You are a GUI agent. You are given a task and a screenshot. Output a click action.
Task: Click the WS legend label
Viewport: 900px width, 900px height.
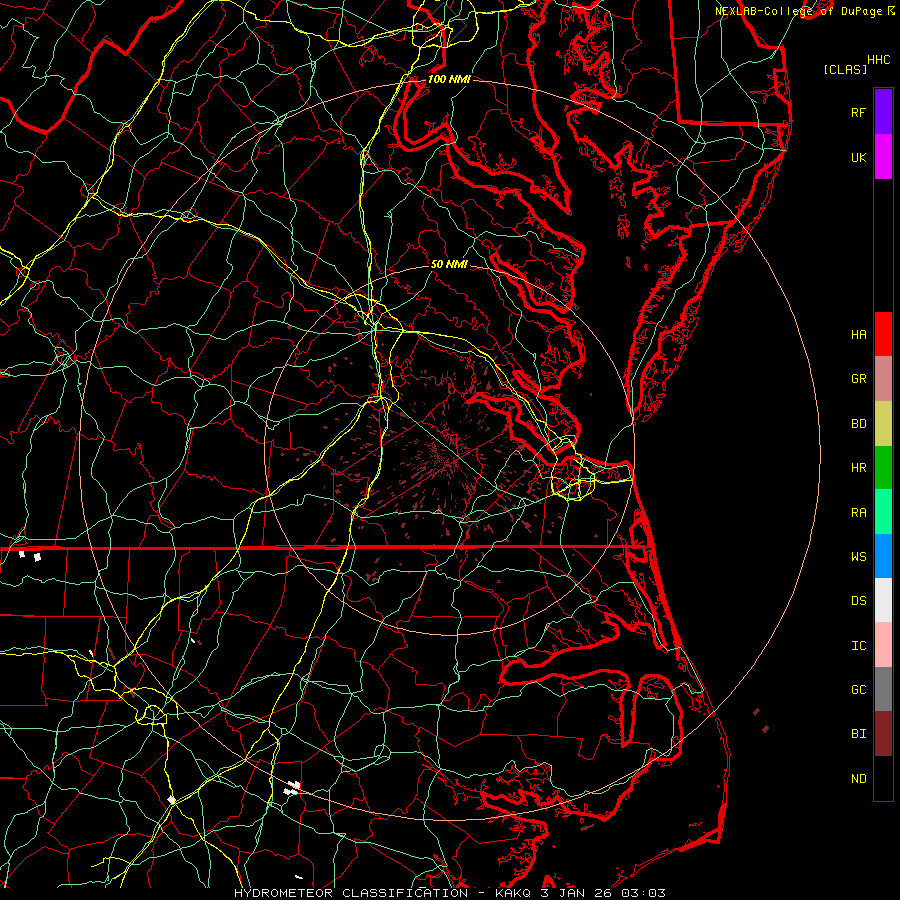click(858, 556)
